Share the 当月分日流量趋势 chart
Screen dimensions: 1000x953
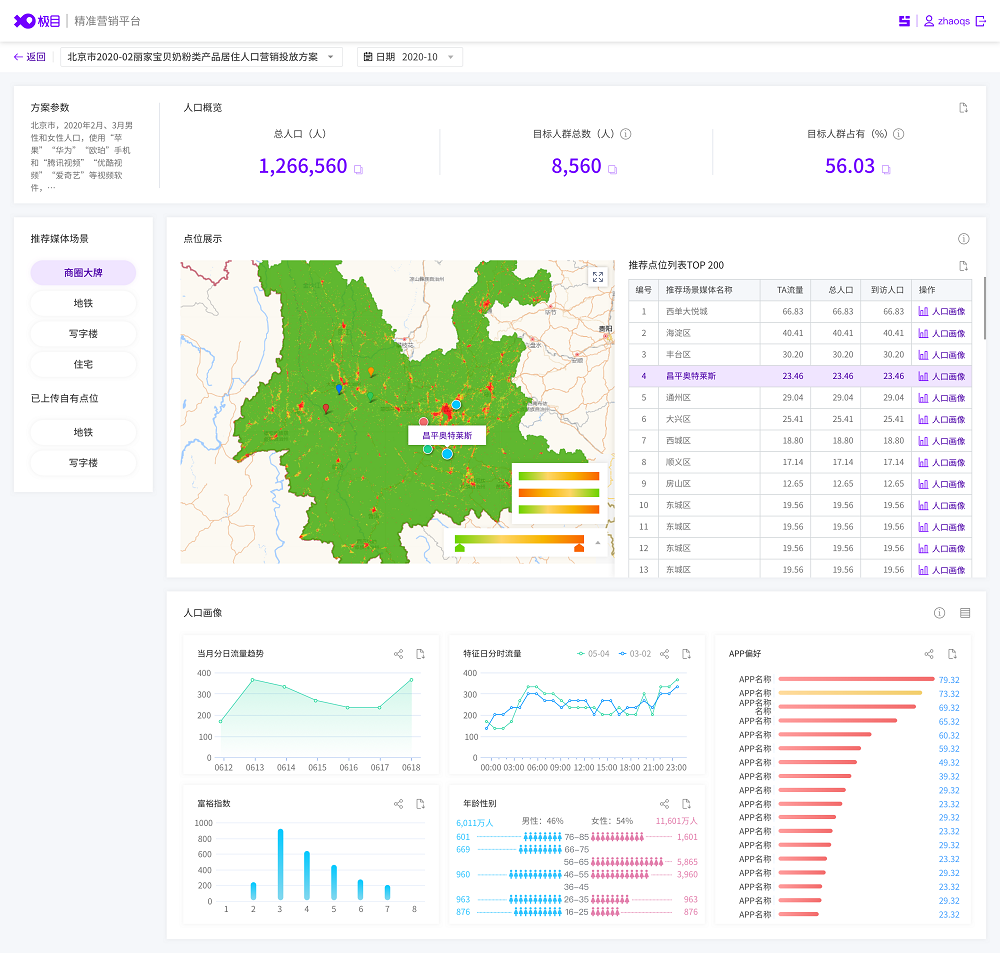point(398,654)
